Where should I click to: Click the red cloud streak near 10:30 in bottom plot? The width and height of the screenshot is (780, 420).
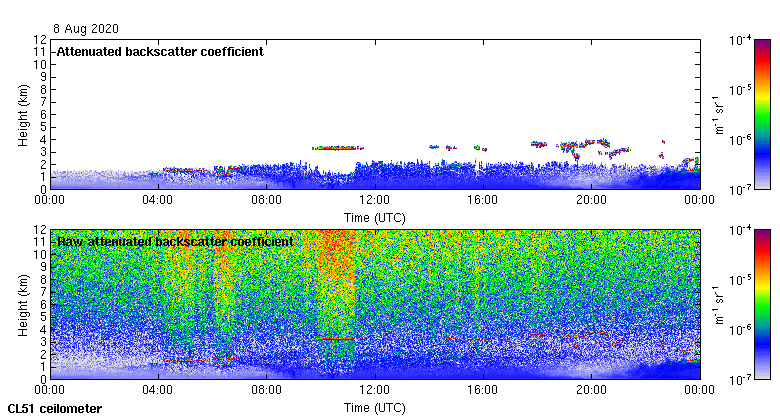pyautogui.click(x=334, y=339)
